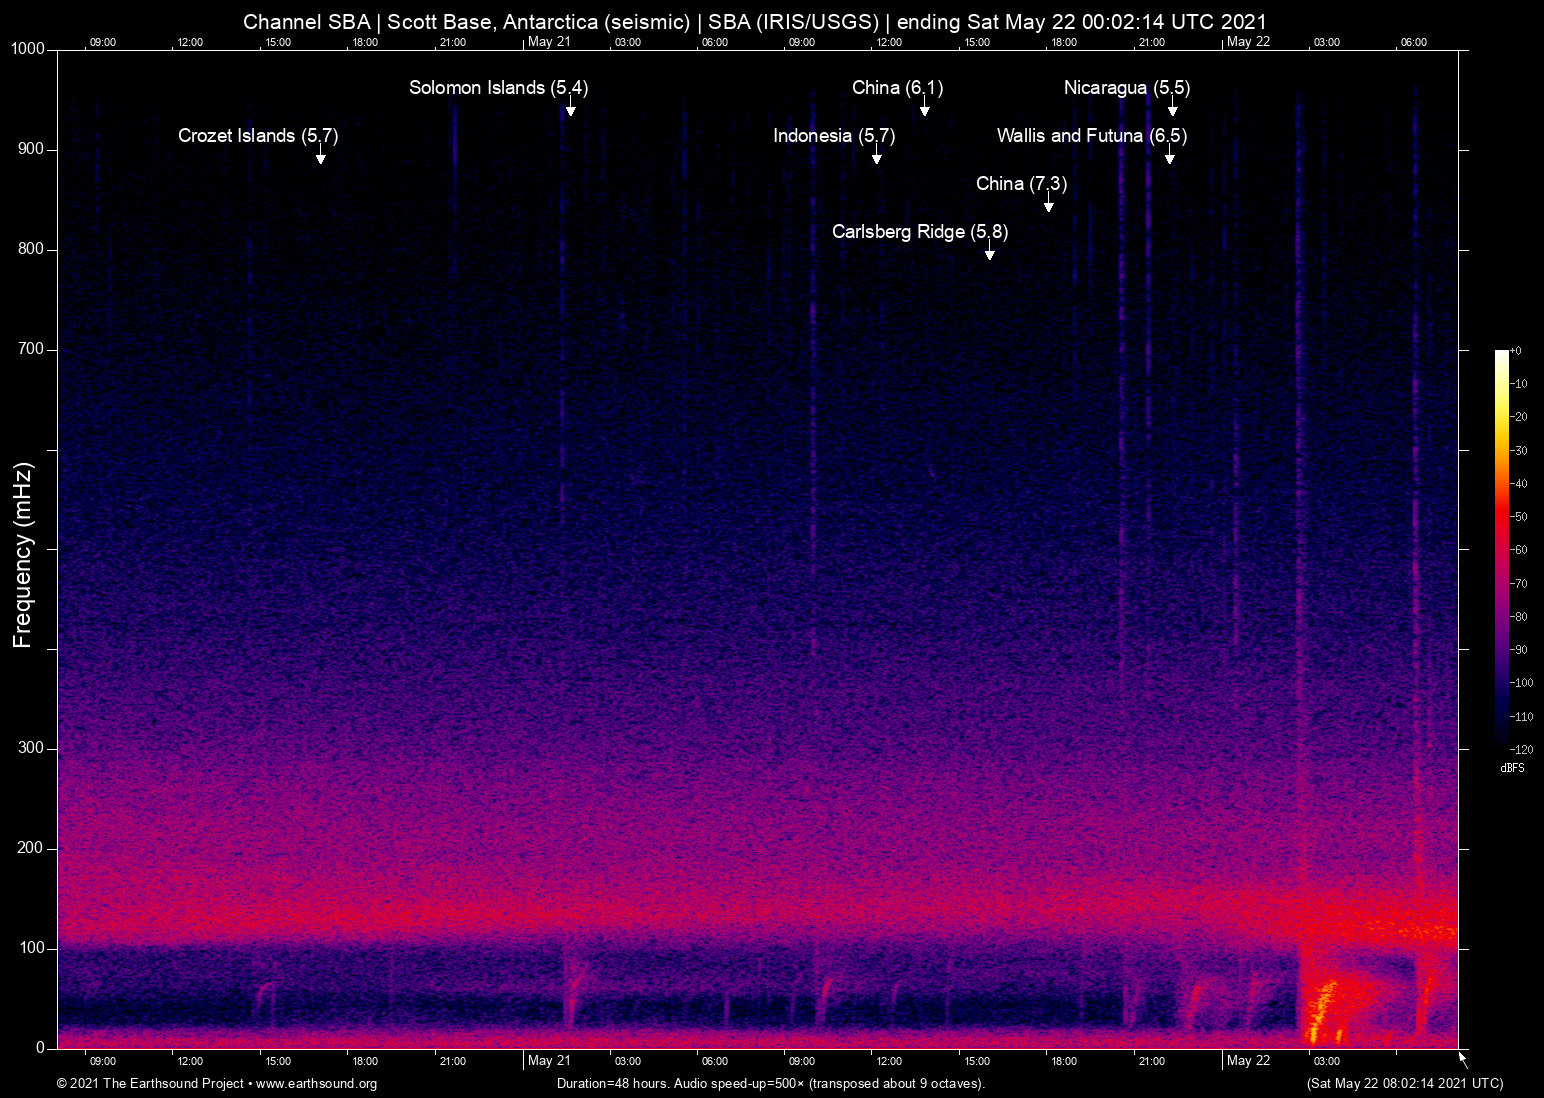The width and height of the screenshot is (1544, 1098).
Task: Click the May 22 marker on top axis
Action: pyautogui.click(x=1248, y=42)
